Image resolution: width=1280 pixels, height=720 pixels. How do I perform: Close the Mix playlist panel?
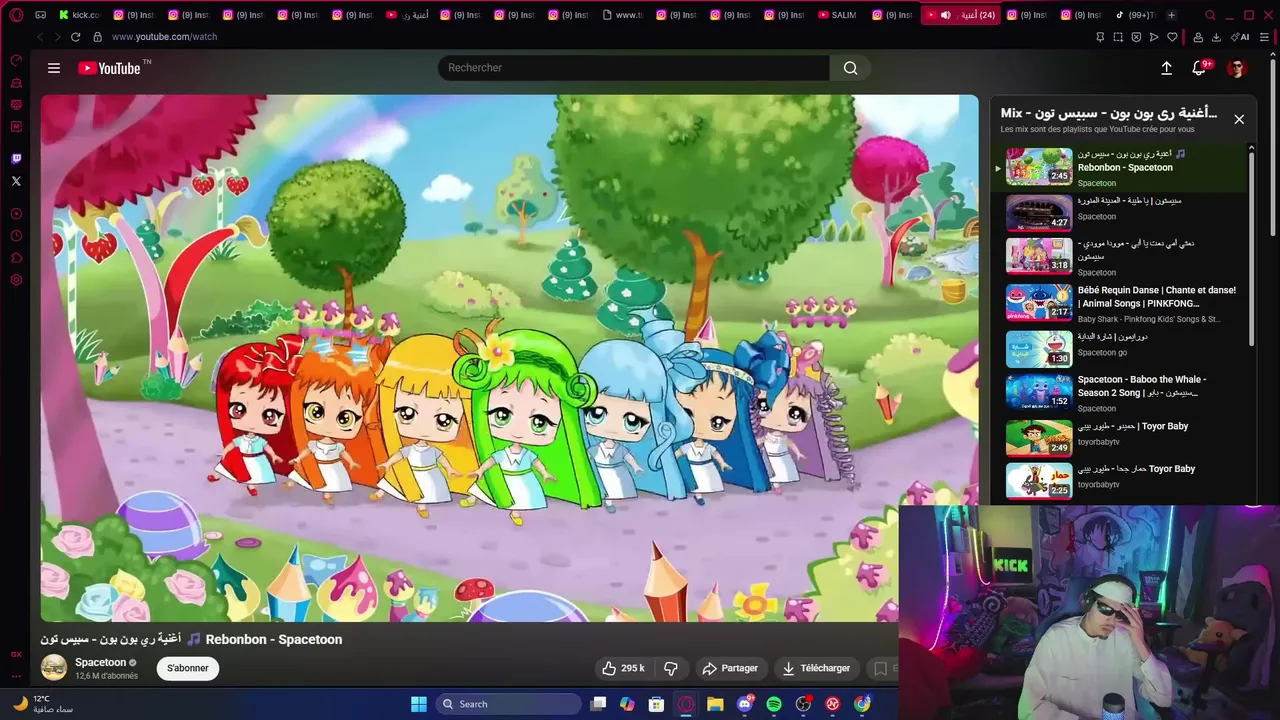1239,119
